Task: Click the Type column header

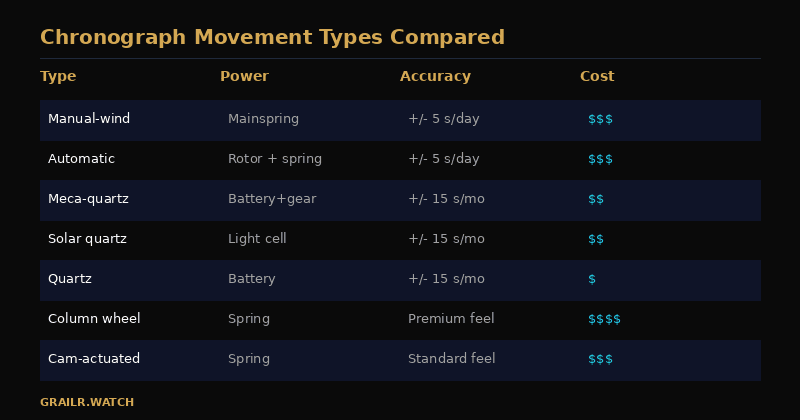Action: [58, 77]
